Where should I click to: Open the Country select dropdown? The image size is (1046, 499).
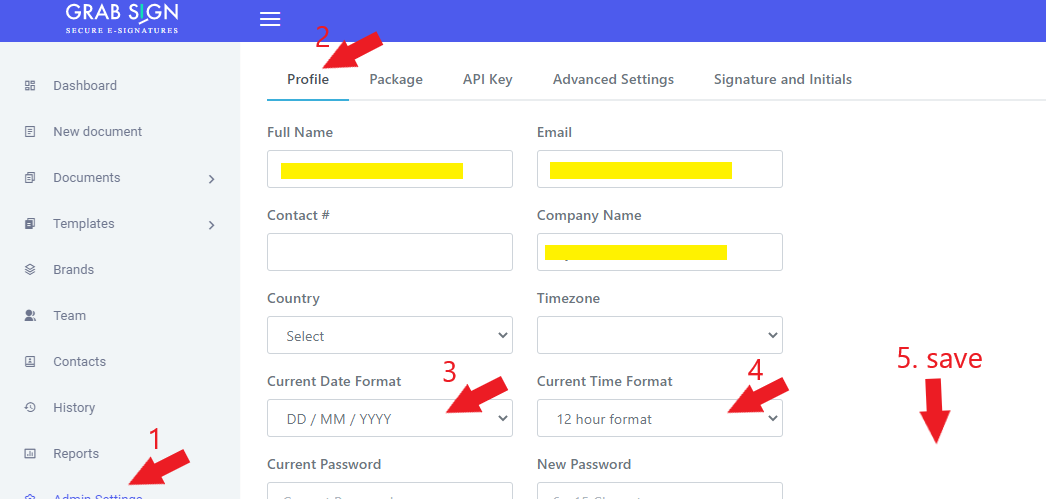coord(389,335)
